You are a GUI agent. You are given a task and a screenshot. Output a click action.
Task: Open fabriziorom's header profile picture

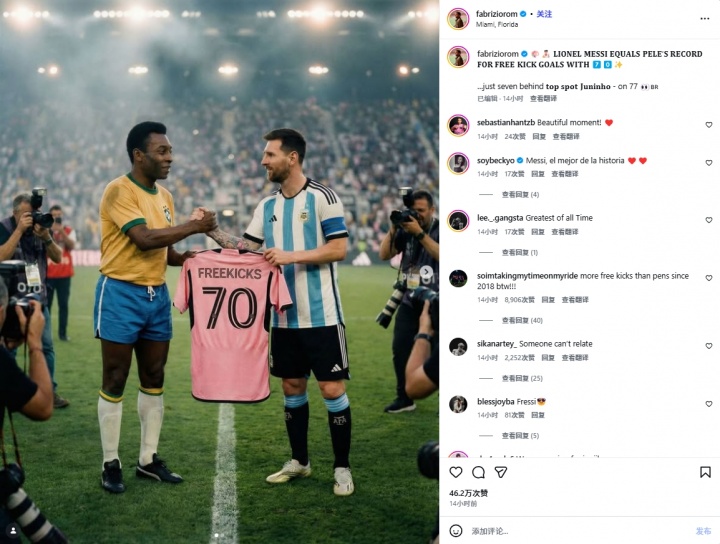458,19
